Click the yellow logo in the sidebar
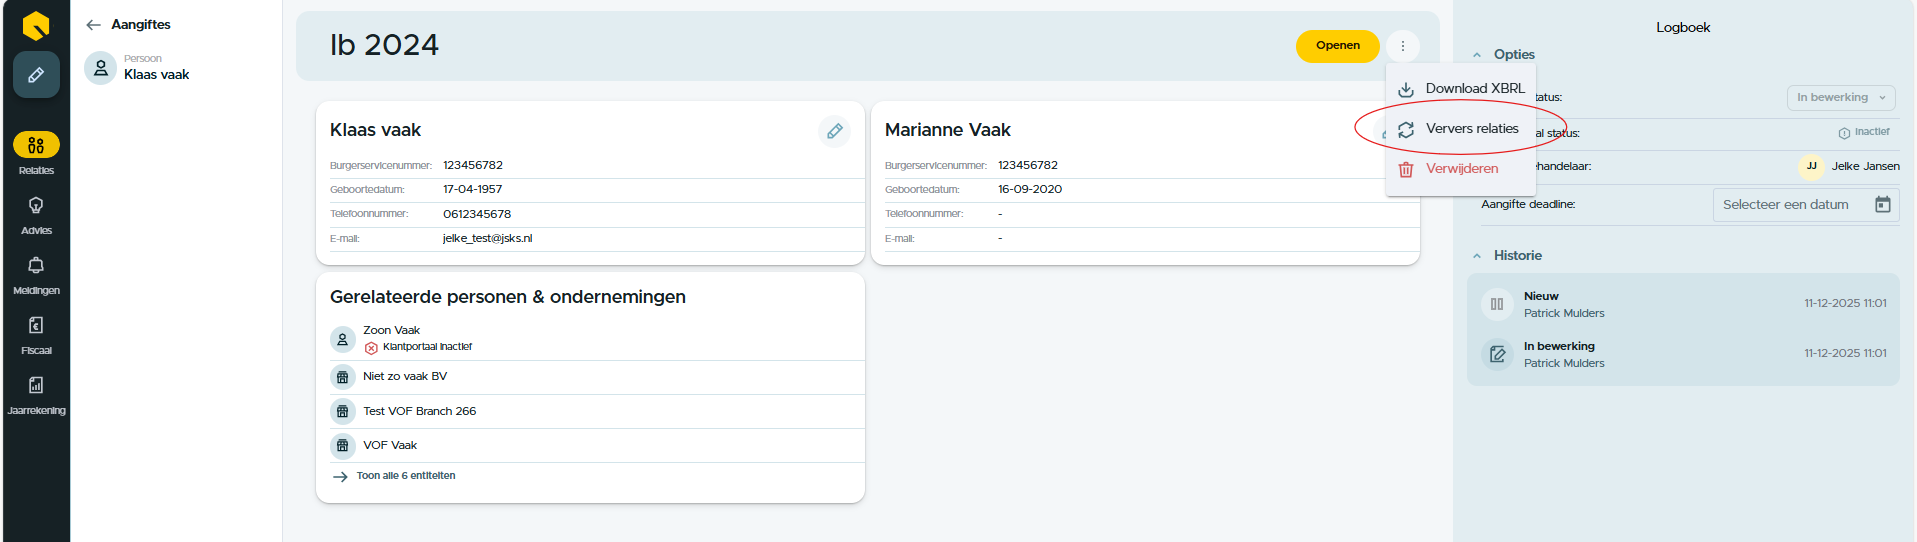The height and width of the screenshot is (542, 1917). 36,25
